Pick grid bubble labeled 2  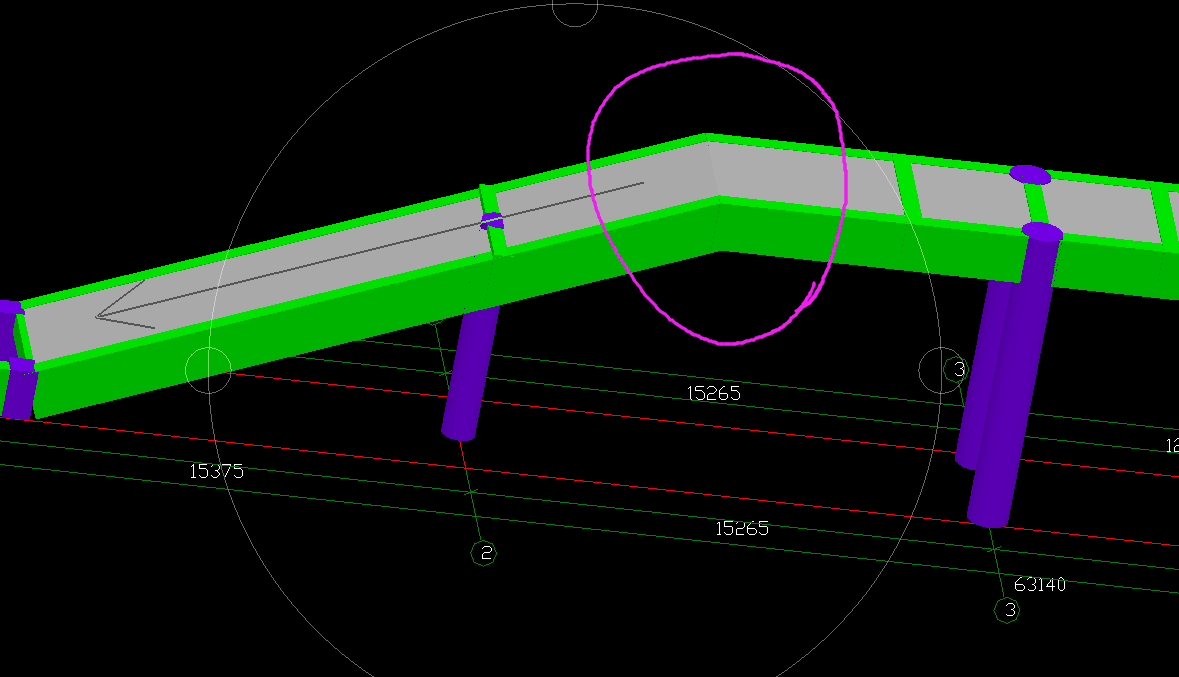(483, 554)
